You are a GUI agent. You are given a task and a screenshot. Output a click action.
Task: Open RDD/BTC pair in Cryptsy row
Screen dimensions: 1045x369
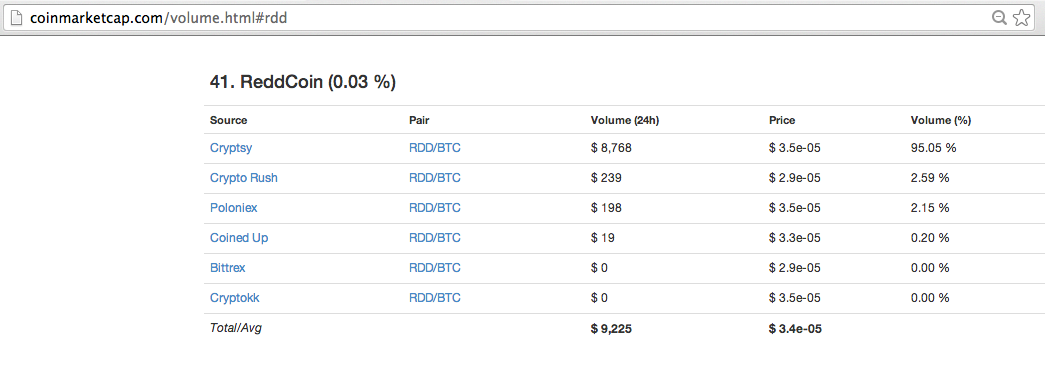pos(435,149)
